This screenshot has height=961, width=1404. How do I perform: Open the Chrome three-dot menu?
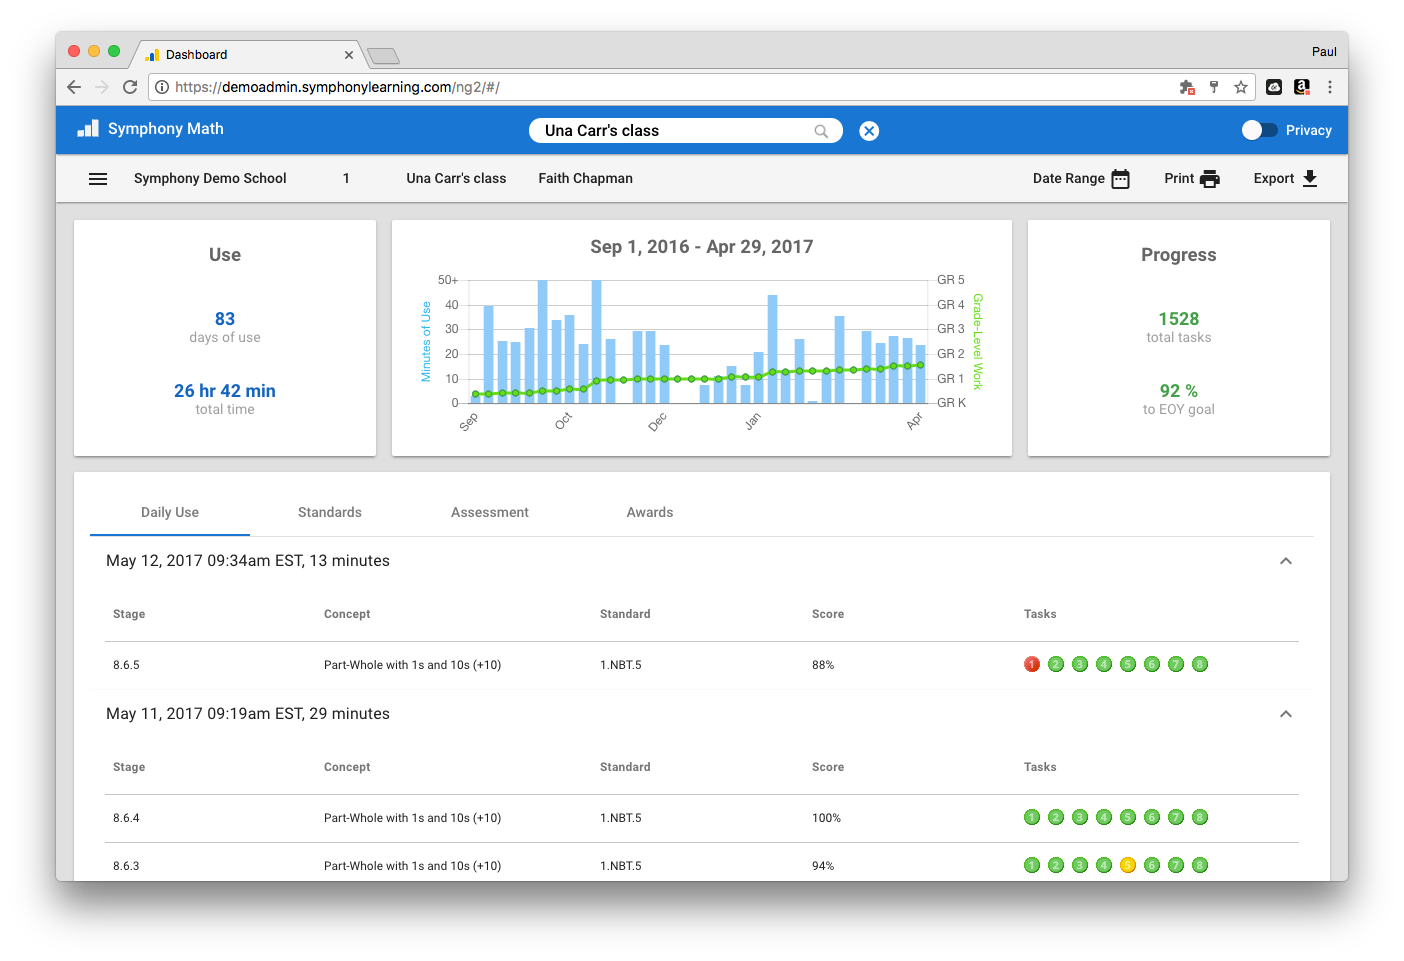[1330, 87]
